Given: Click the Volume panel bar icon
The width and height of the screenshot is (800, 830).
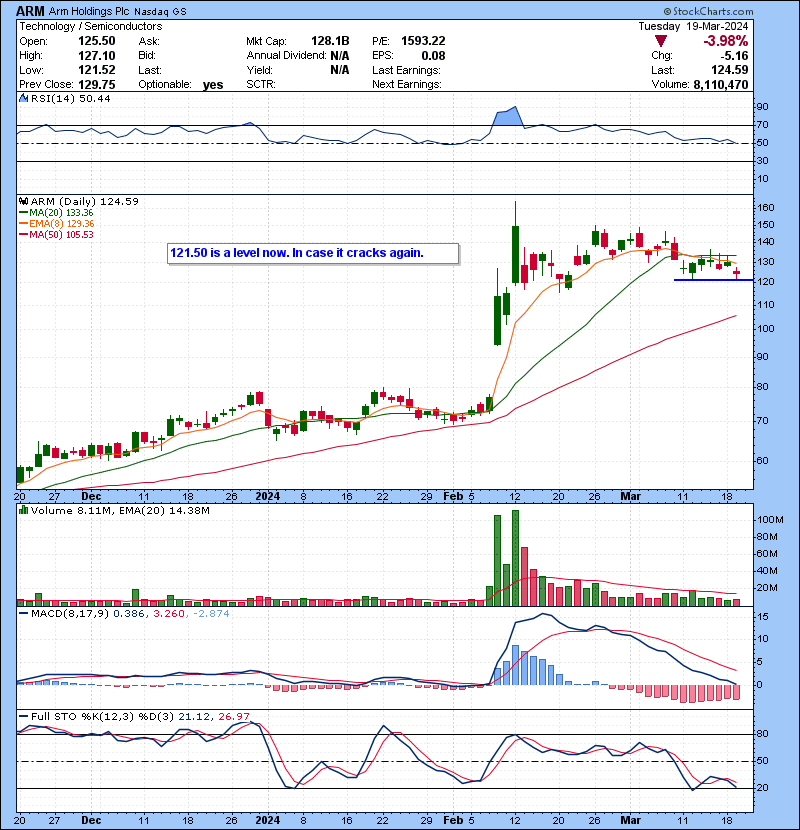Looking at the screenshot, I should pos(24,511).
